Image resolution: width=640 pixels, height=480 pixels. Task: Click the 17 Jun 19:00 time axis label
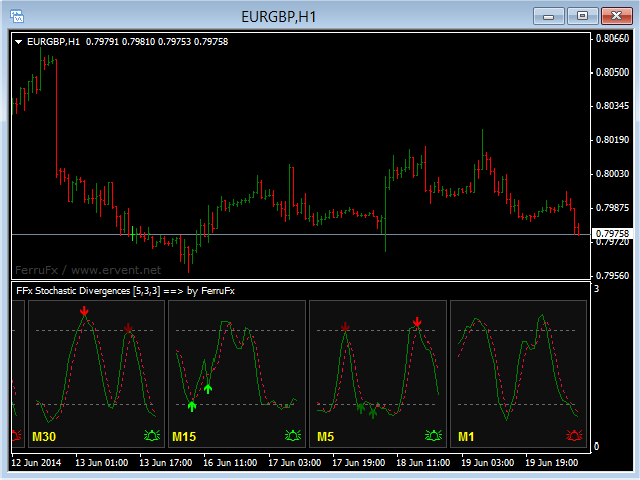[358, 463]
